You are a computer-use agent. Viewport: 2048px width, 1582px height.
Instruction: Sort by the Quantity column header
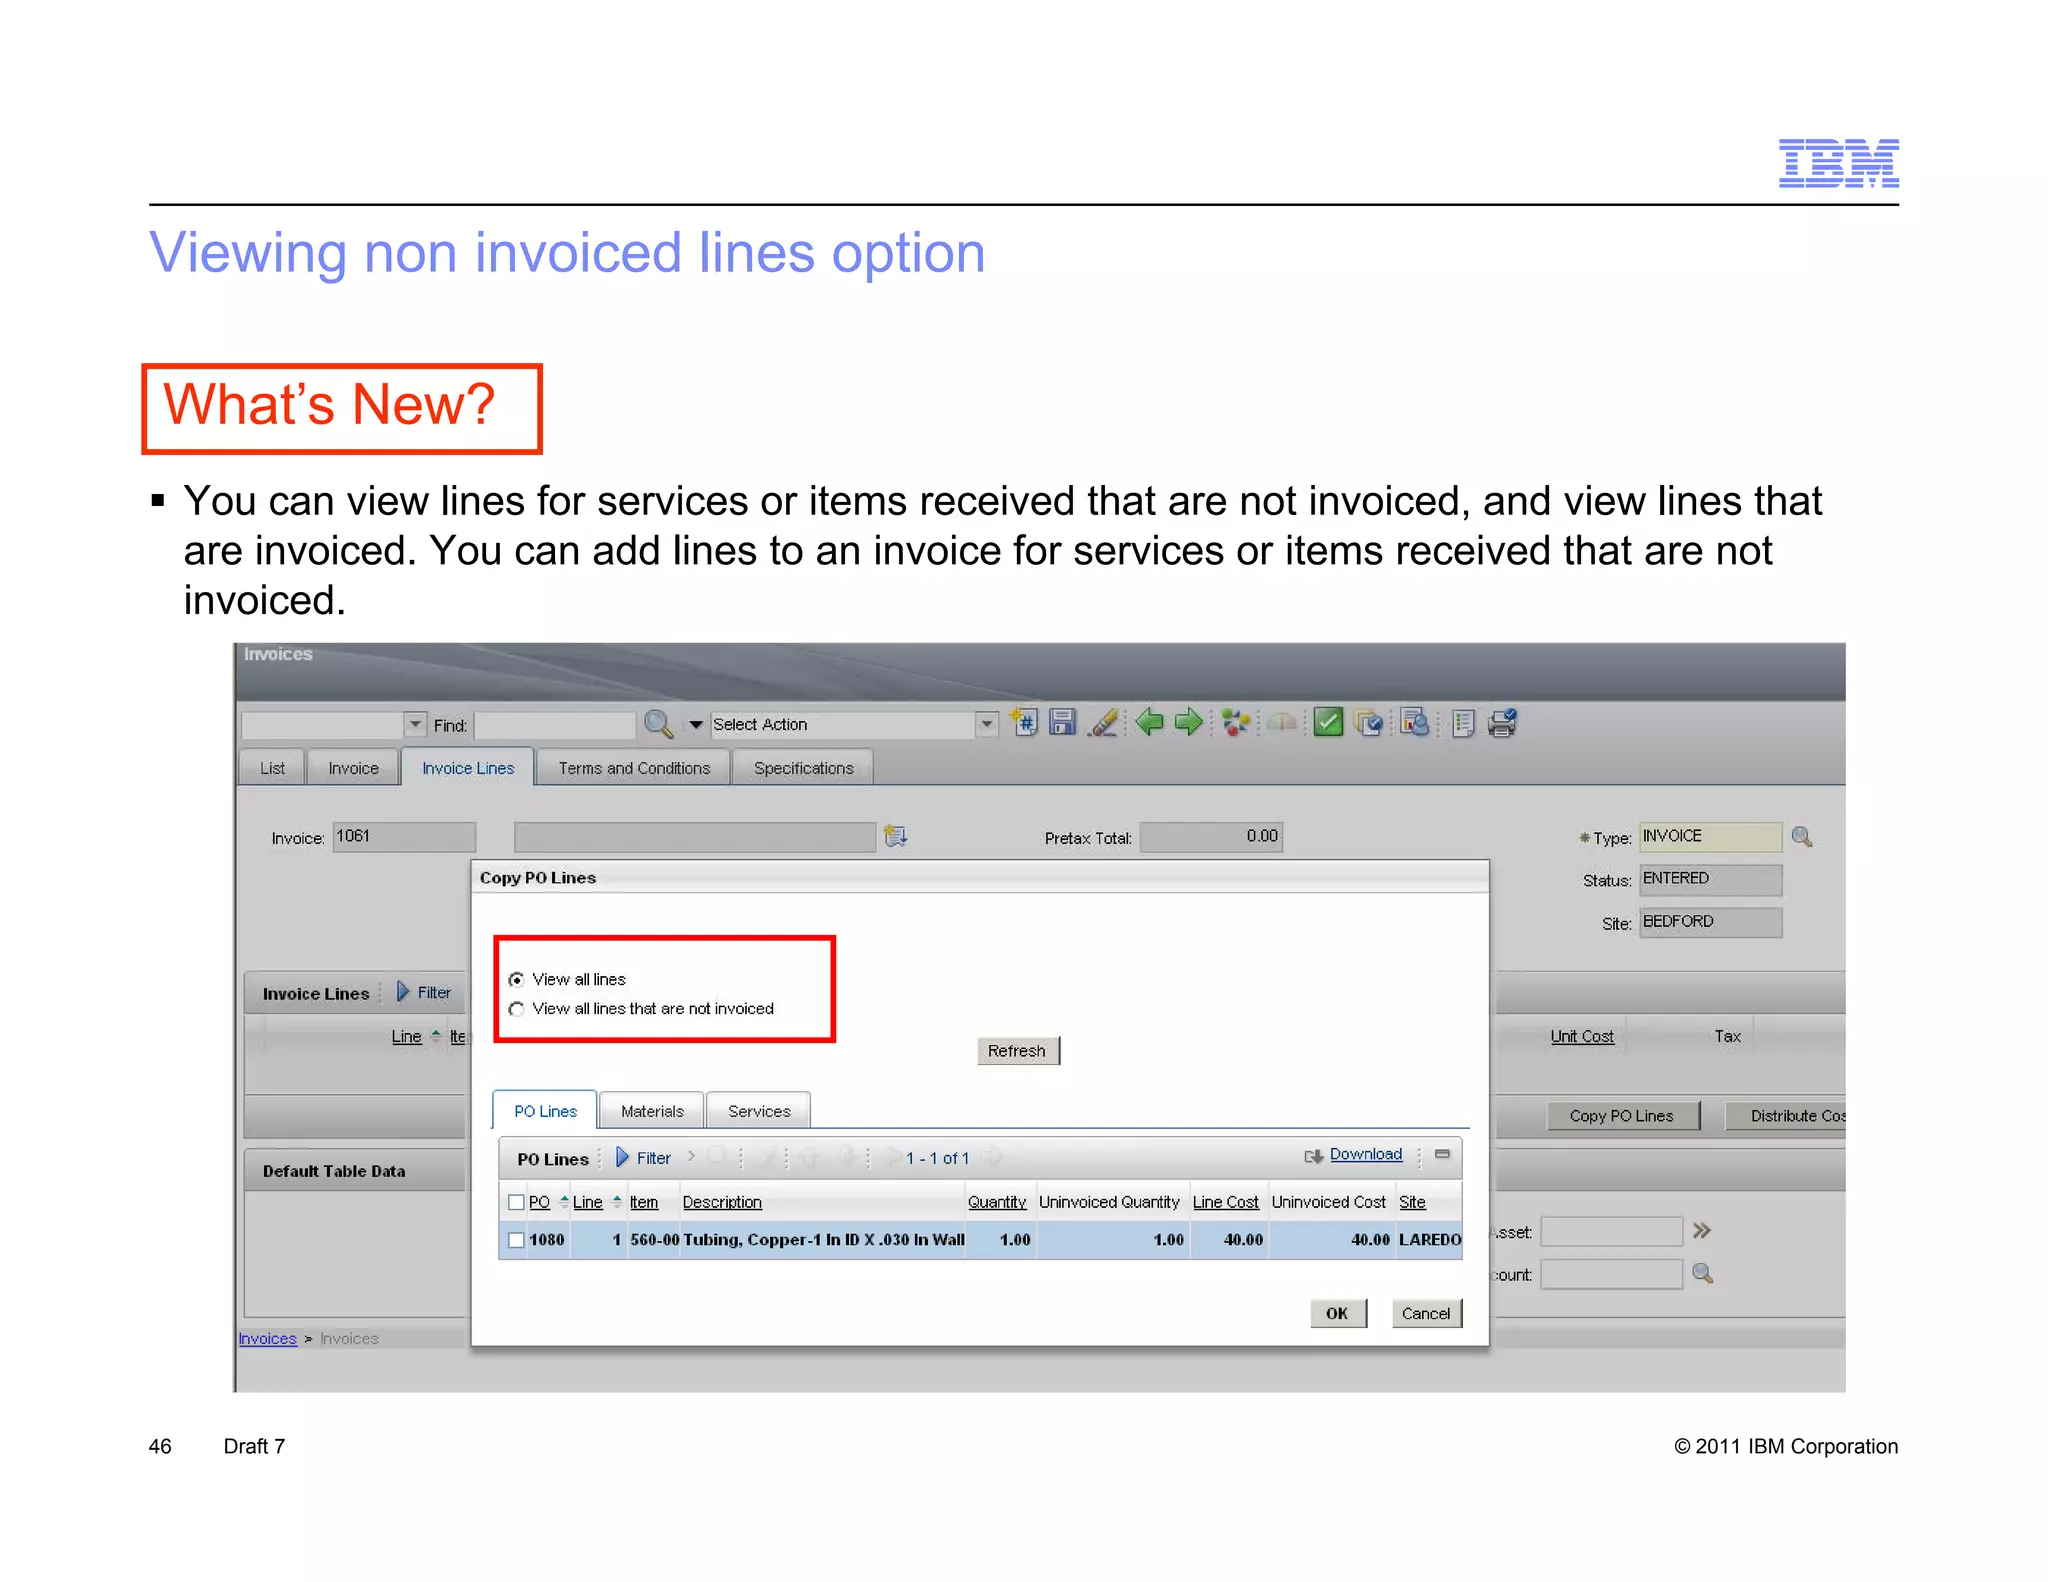996,1202
